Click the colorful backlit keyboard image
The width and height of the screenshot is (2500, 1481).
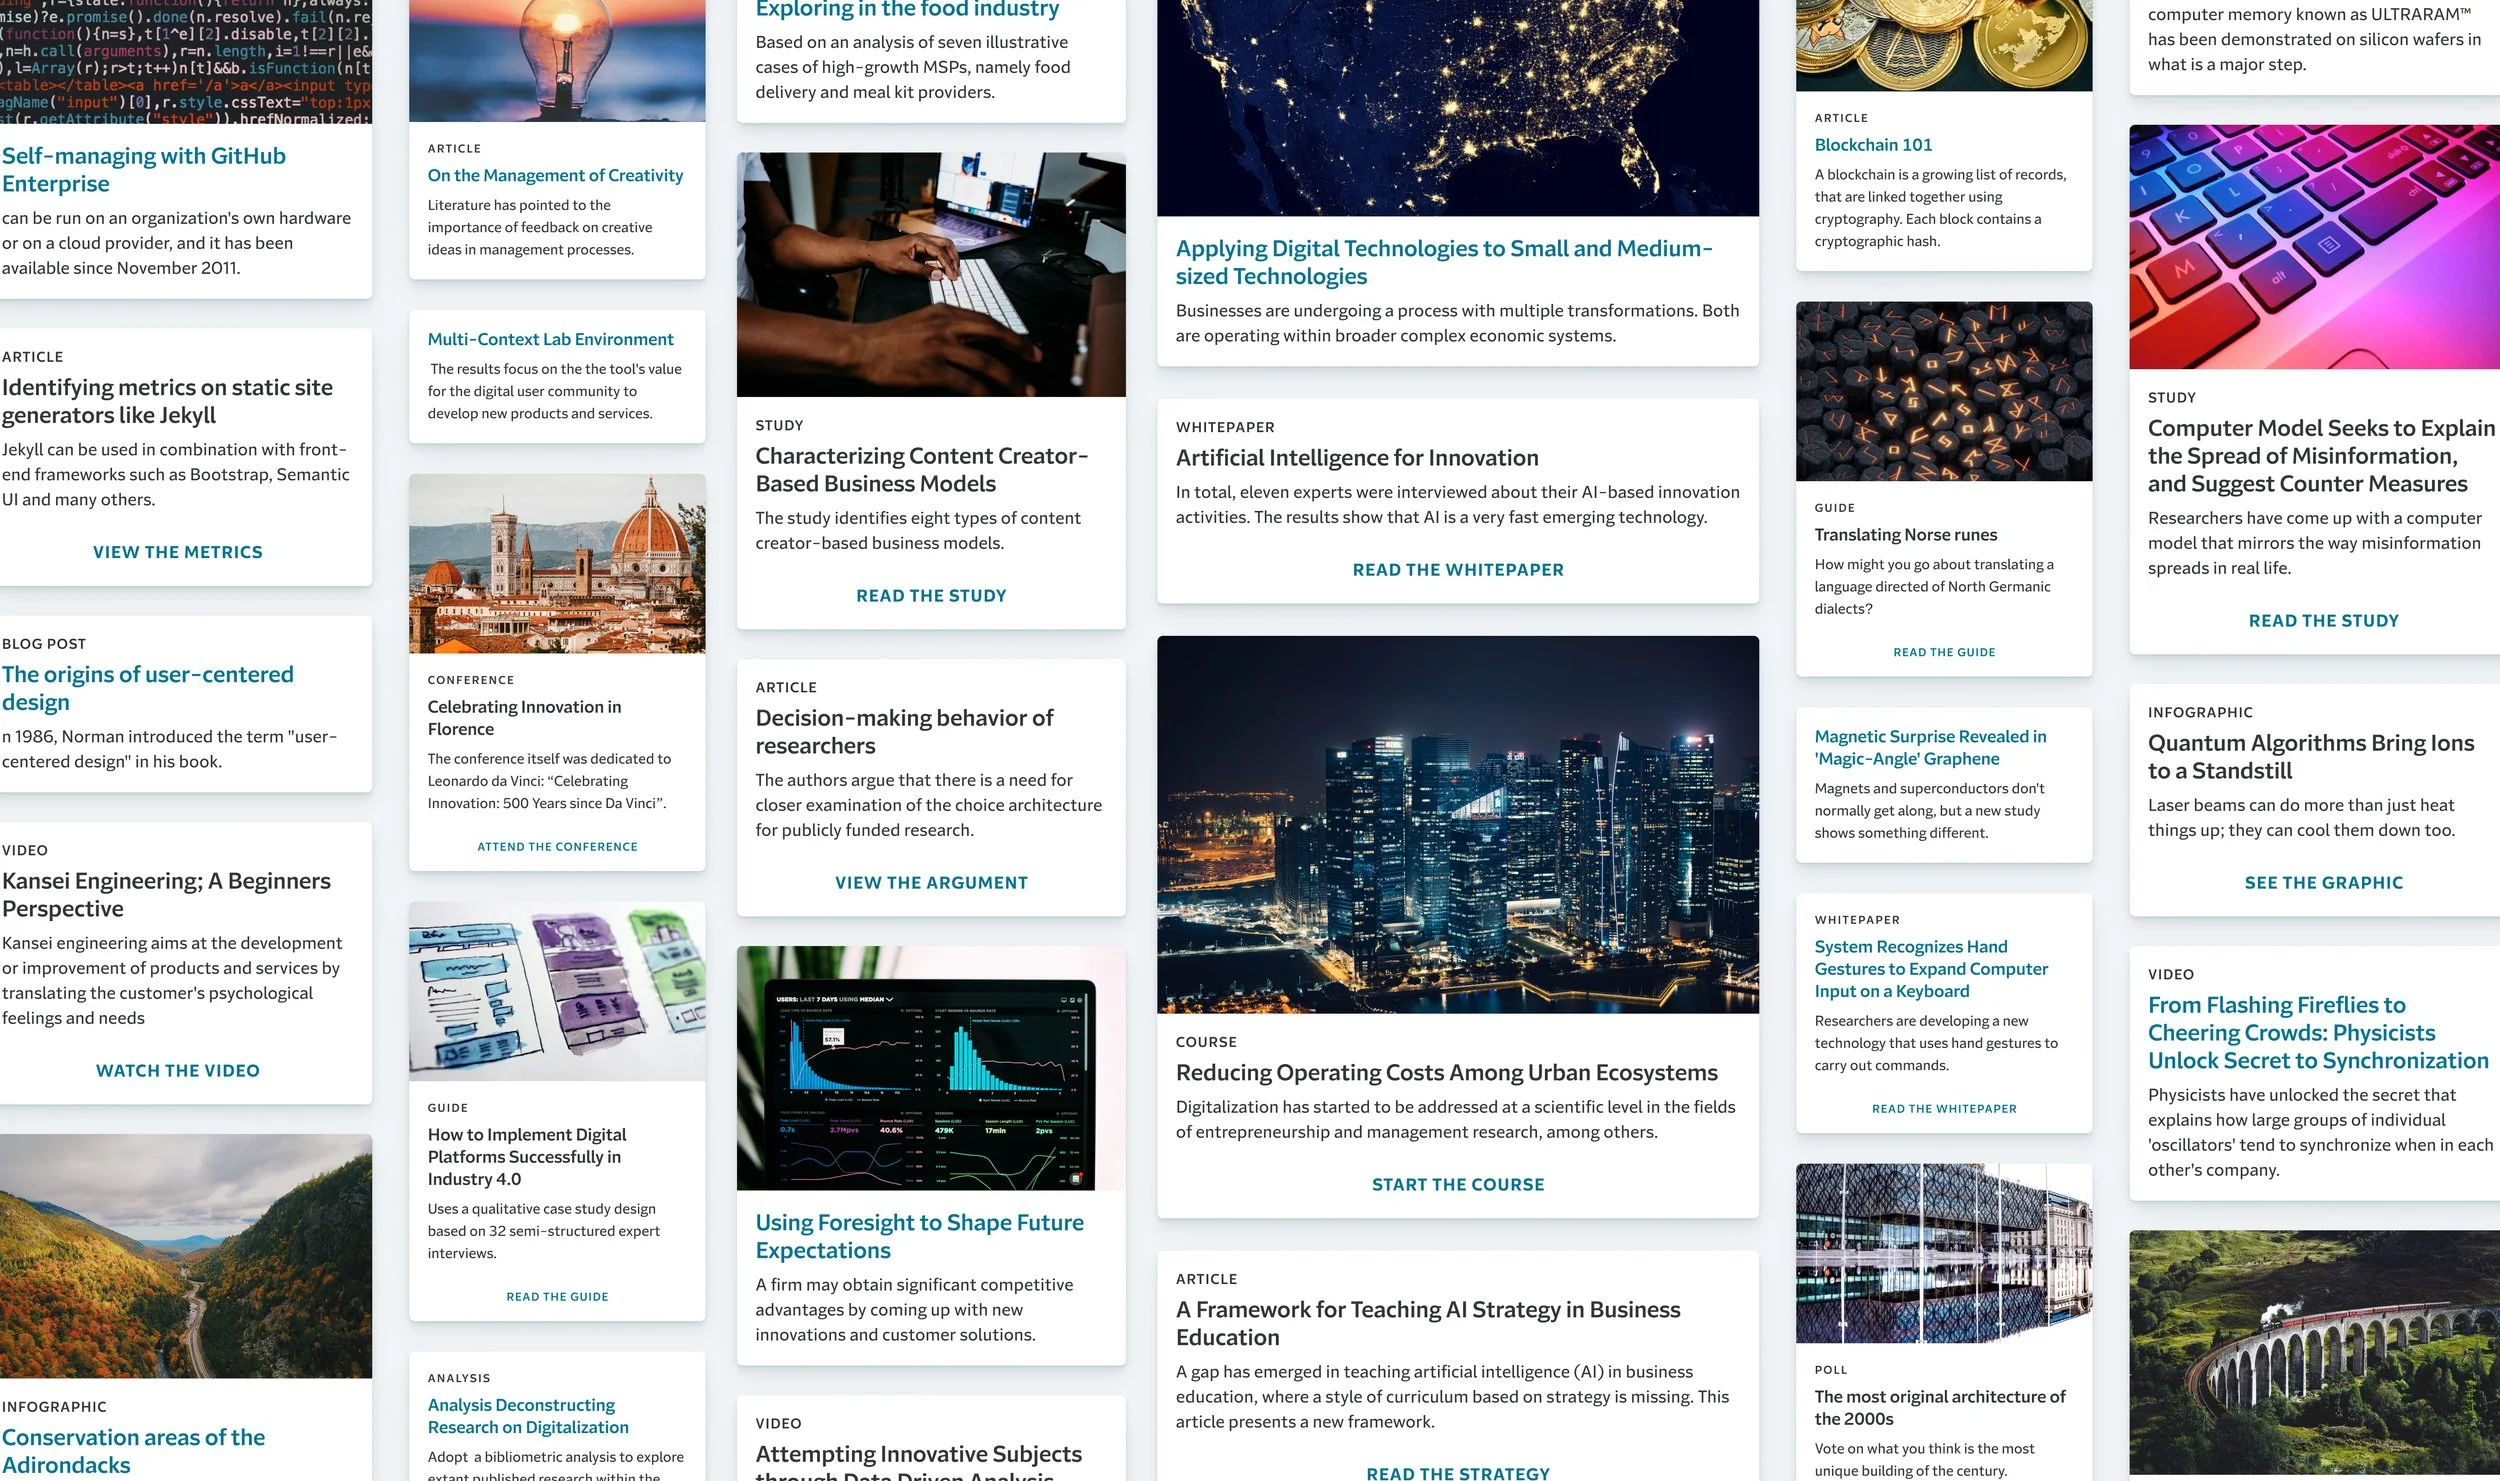[x=2313, y=246]
